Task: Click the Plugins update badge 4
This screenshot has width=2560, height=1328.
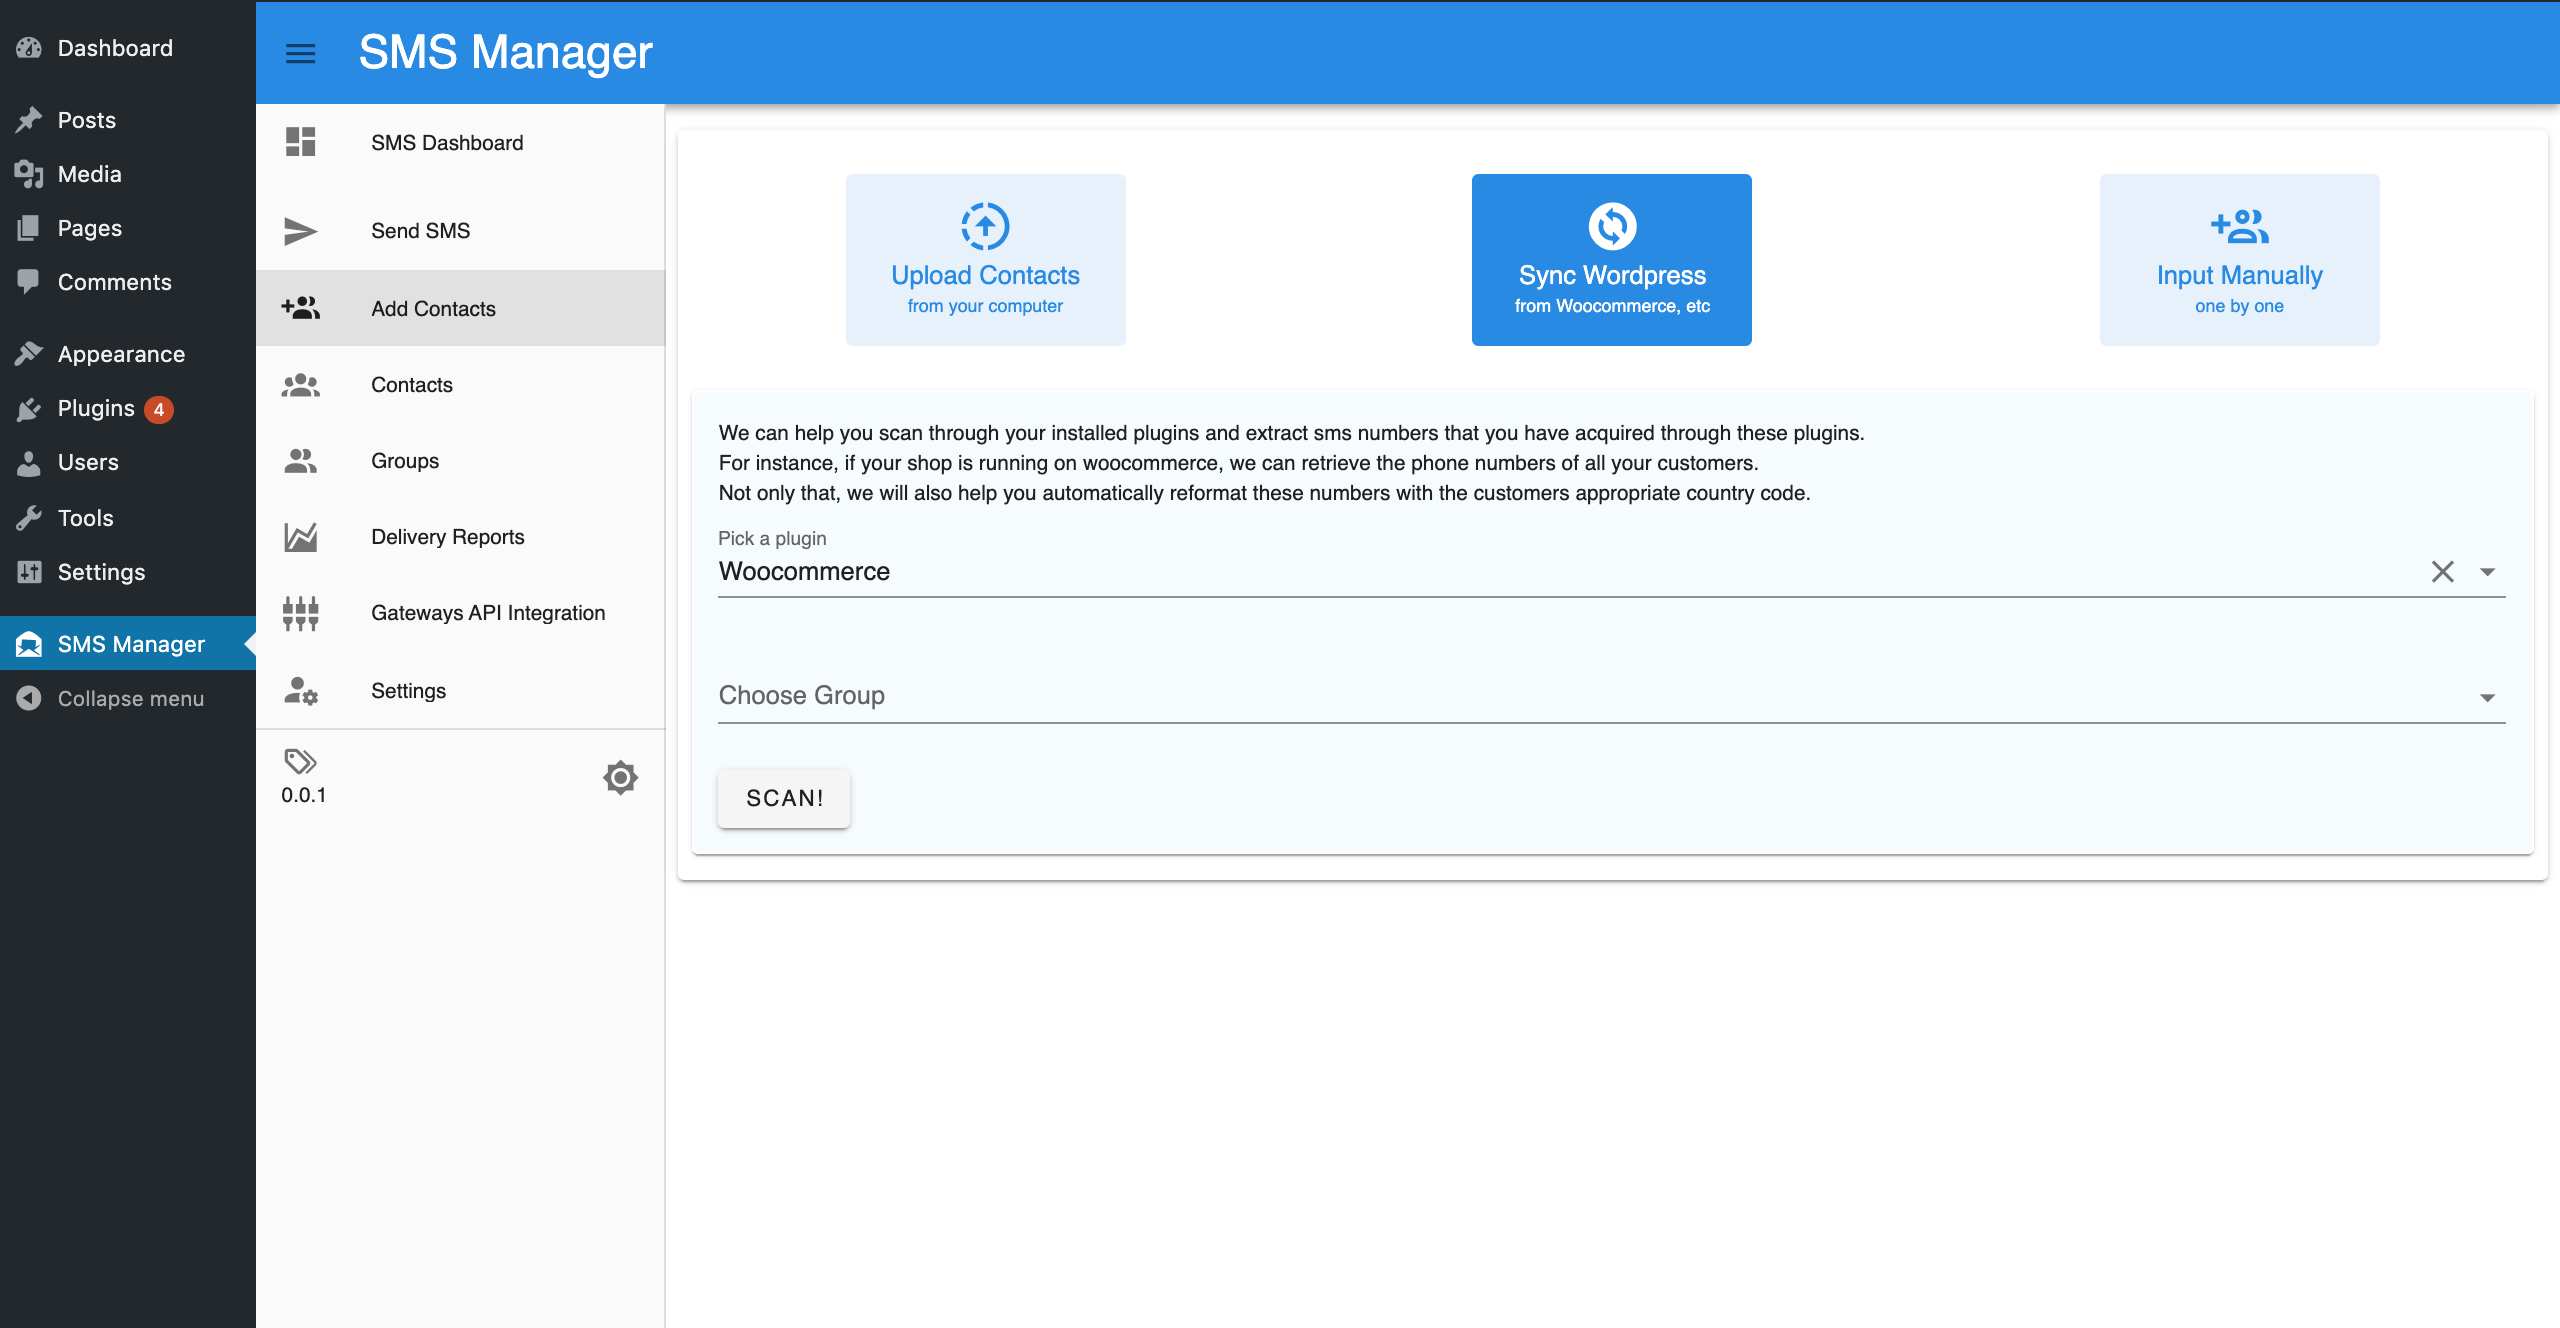Action: pyautogui.click(x=158, y=409)
